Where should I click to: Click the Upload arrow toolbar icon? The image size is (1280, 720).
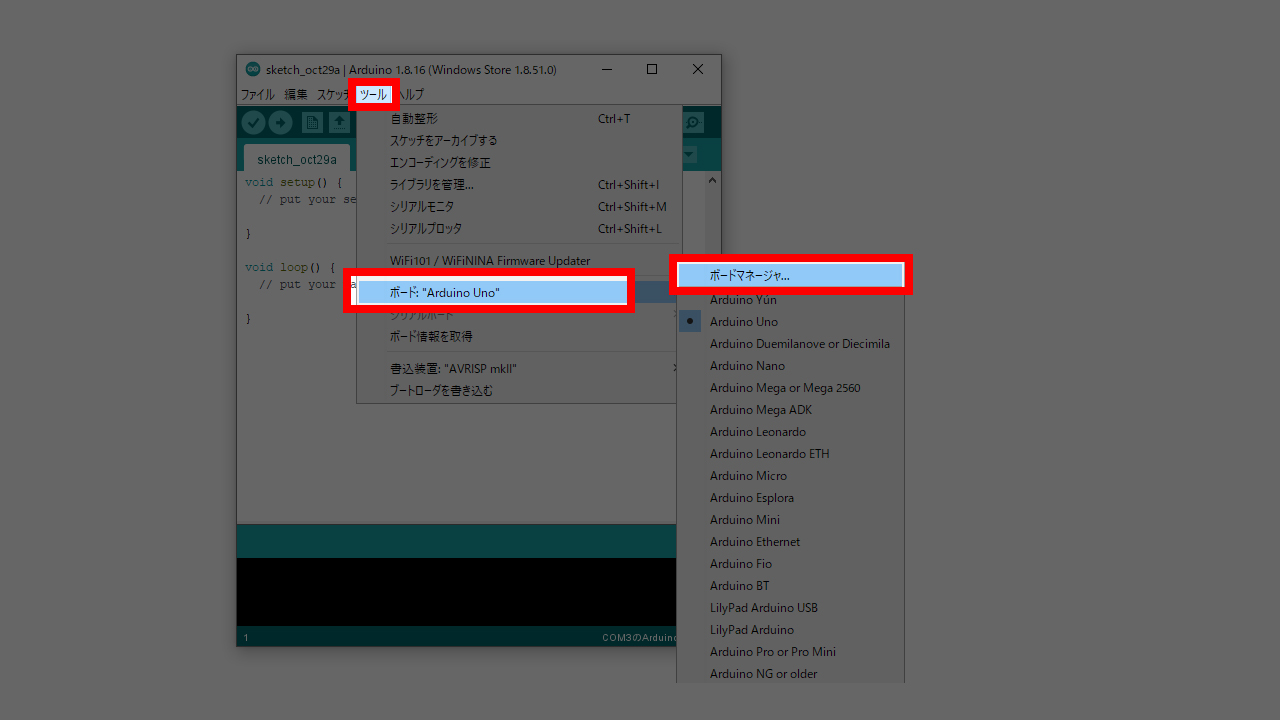281,122
